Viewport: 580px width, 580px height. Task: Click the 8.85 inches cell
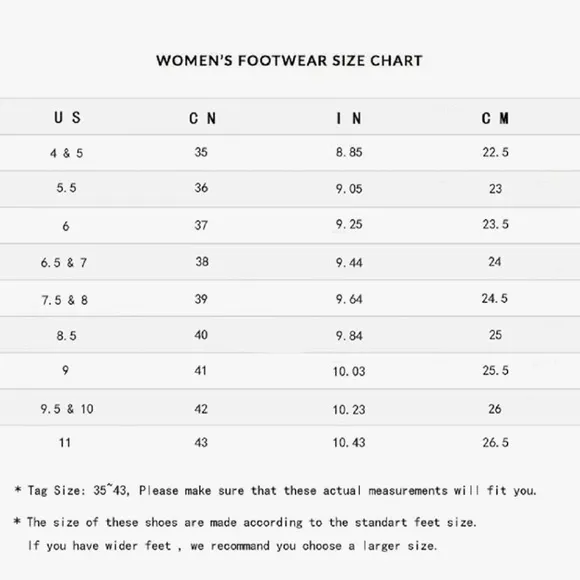tap(349, 152)
